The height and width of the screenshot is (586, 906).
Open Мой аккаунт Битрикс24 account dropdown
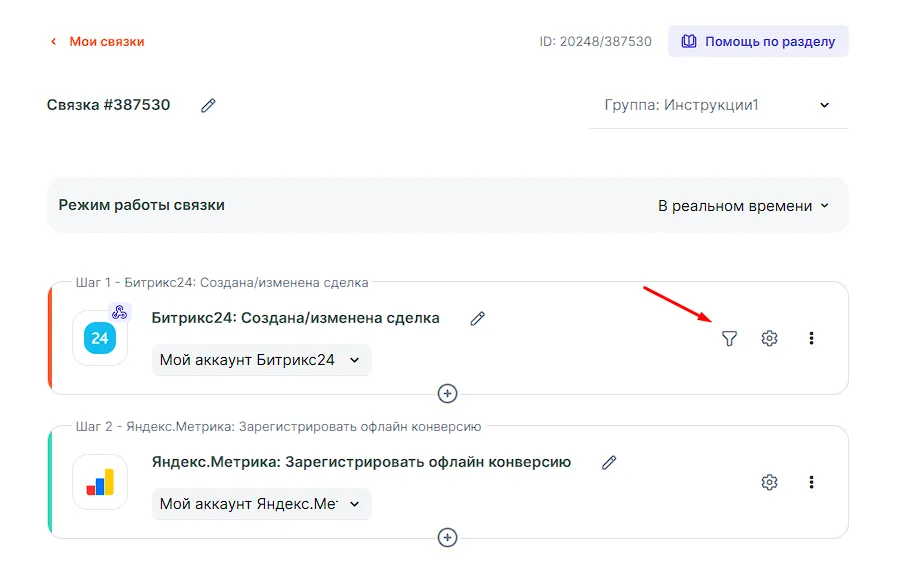(x=261, y=360)
